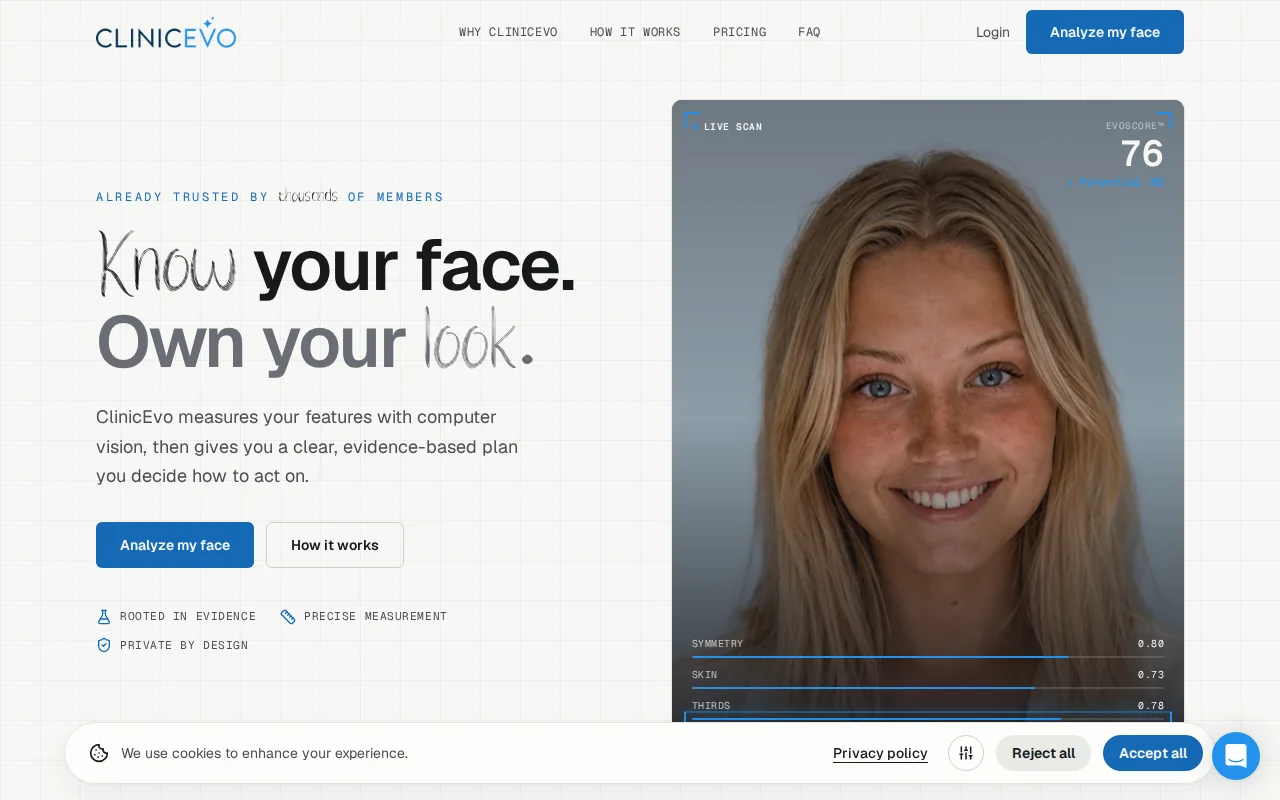Click the ruler icon beside Precise Measurement
1280x800 pixels.
(288, 617)
